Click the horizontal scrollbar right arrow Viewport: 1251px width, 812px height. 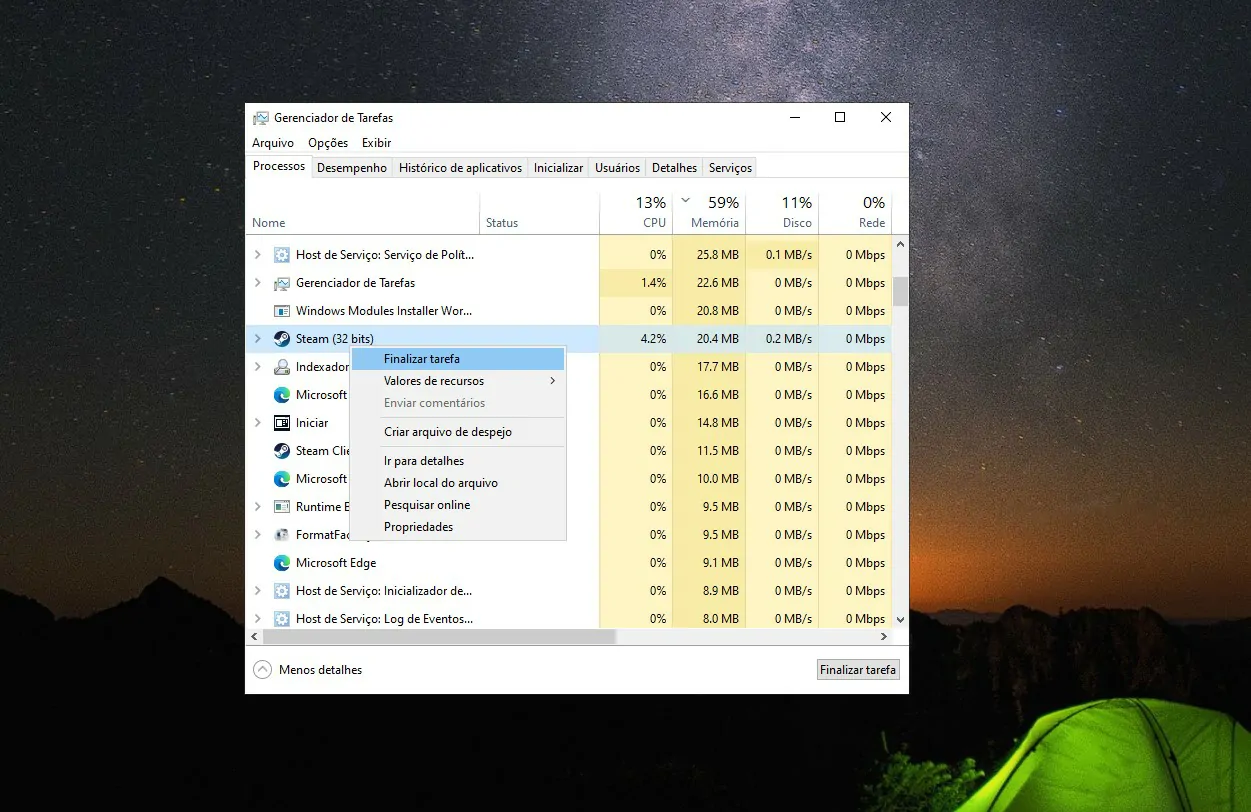(884, 637)
